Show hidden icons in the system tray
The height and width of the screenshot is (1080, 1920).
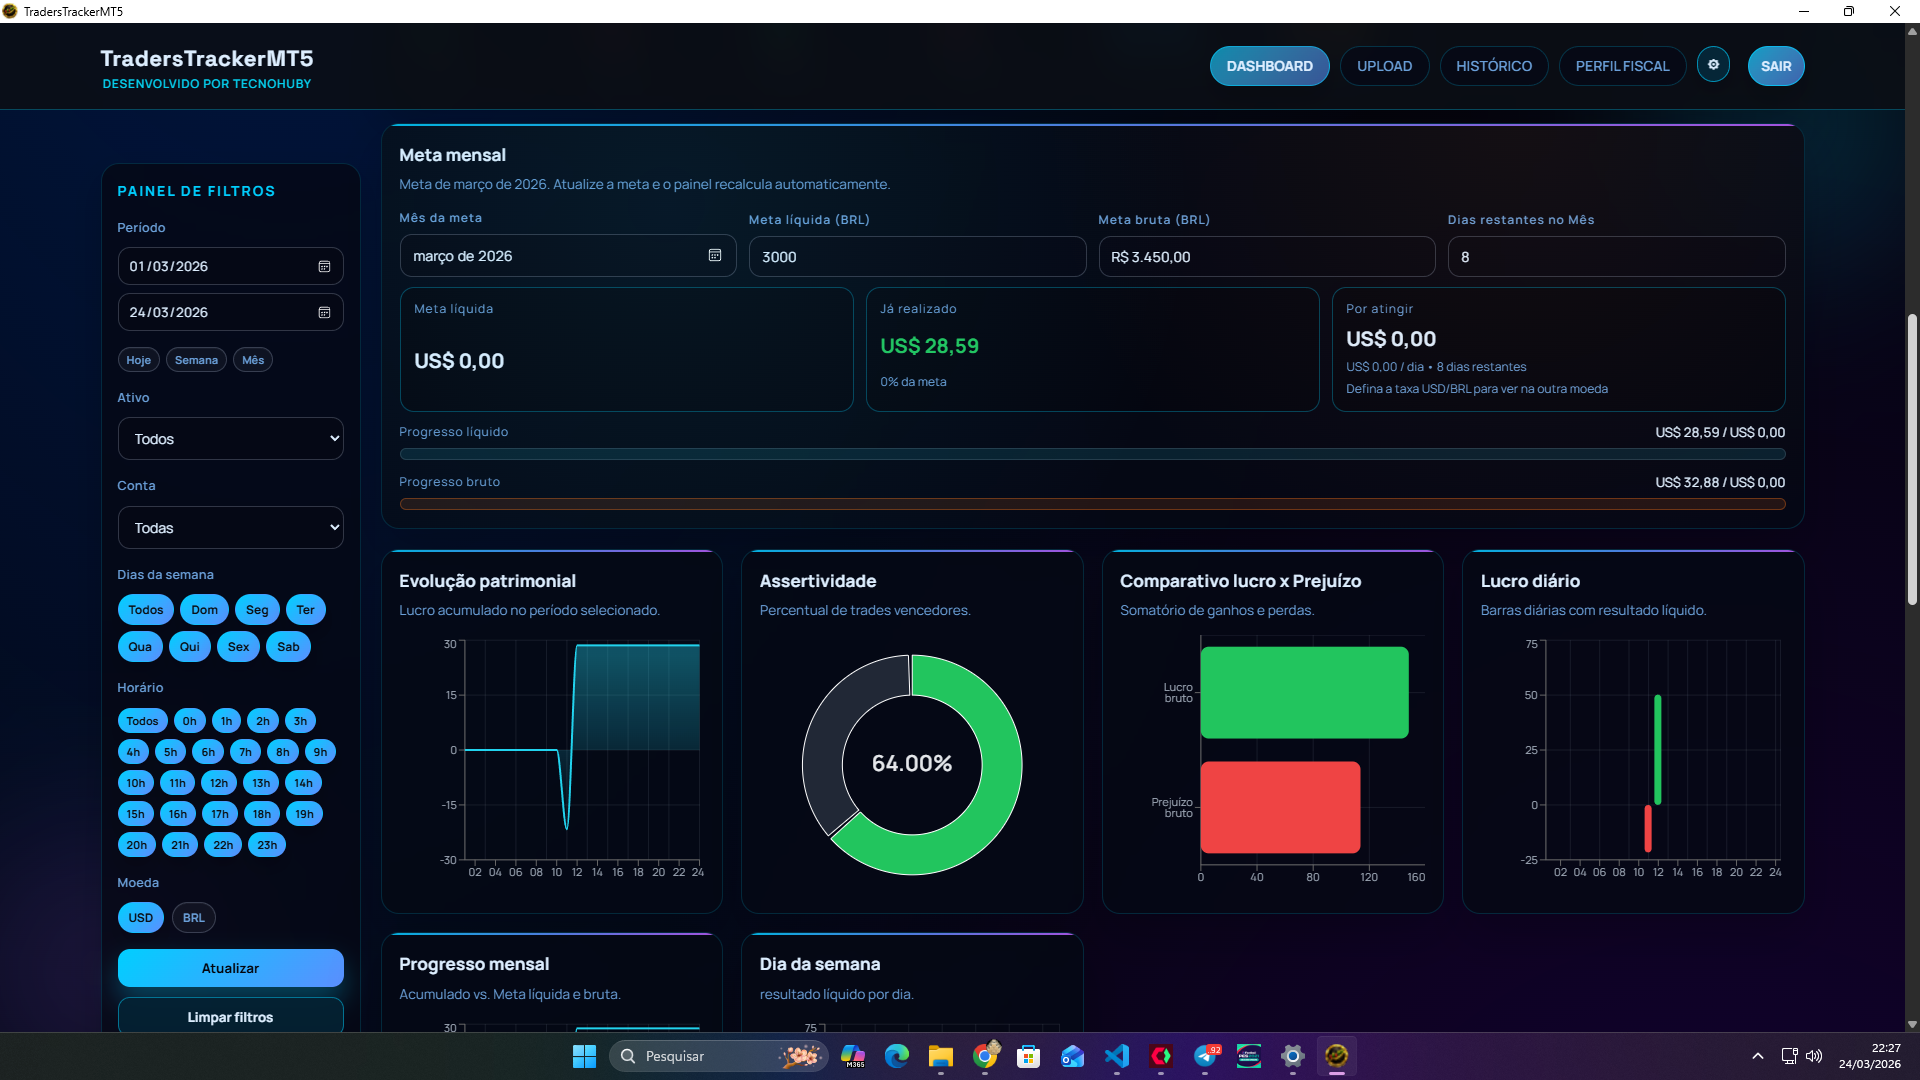[1757, 1056]
